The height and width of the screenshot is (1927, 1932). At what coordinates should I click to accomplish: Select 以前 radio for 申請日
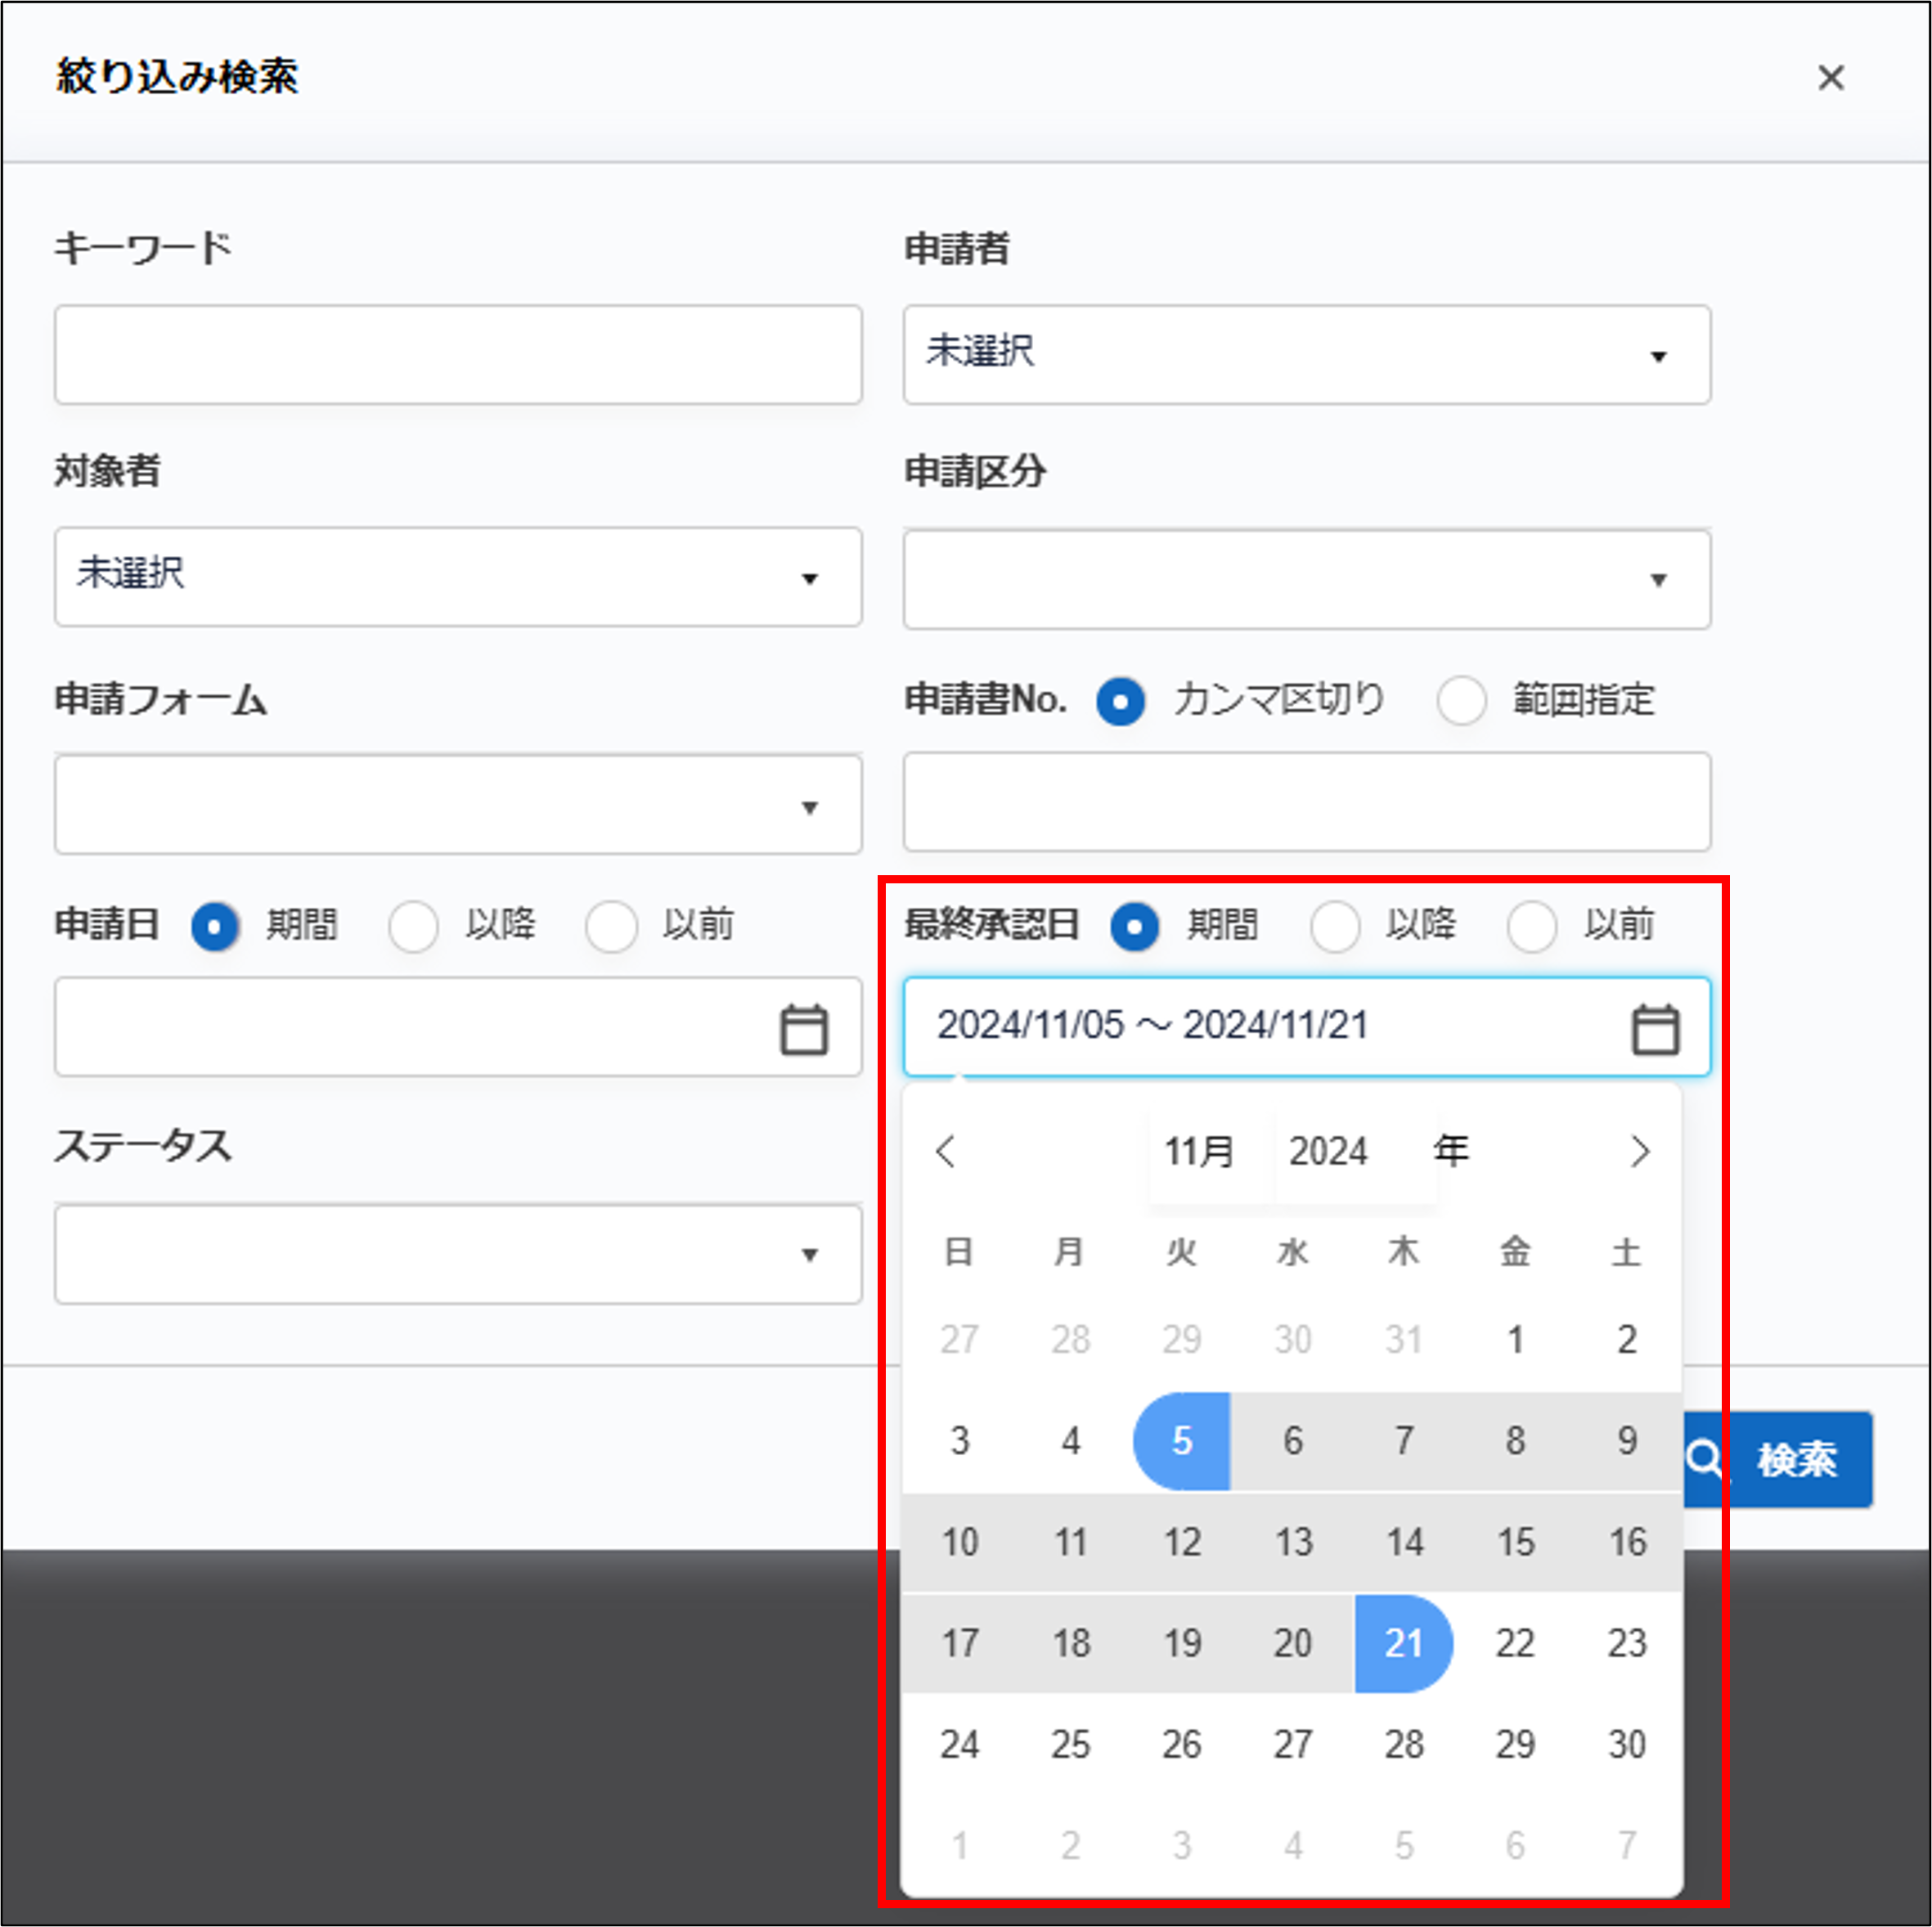coord(611,926)
